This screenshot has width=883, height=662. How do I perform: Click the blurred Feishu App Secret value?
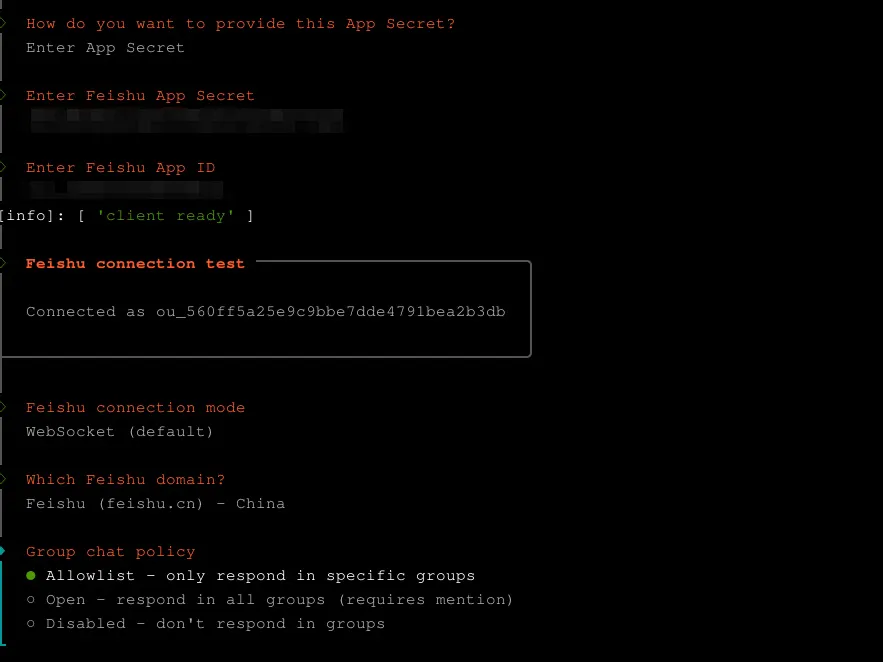[187, 120]
